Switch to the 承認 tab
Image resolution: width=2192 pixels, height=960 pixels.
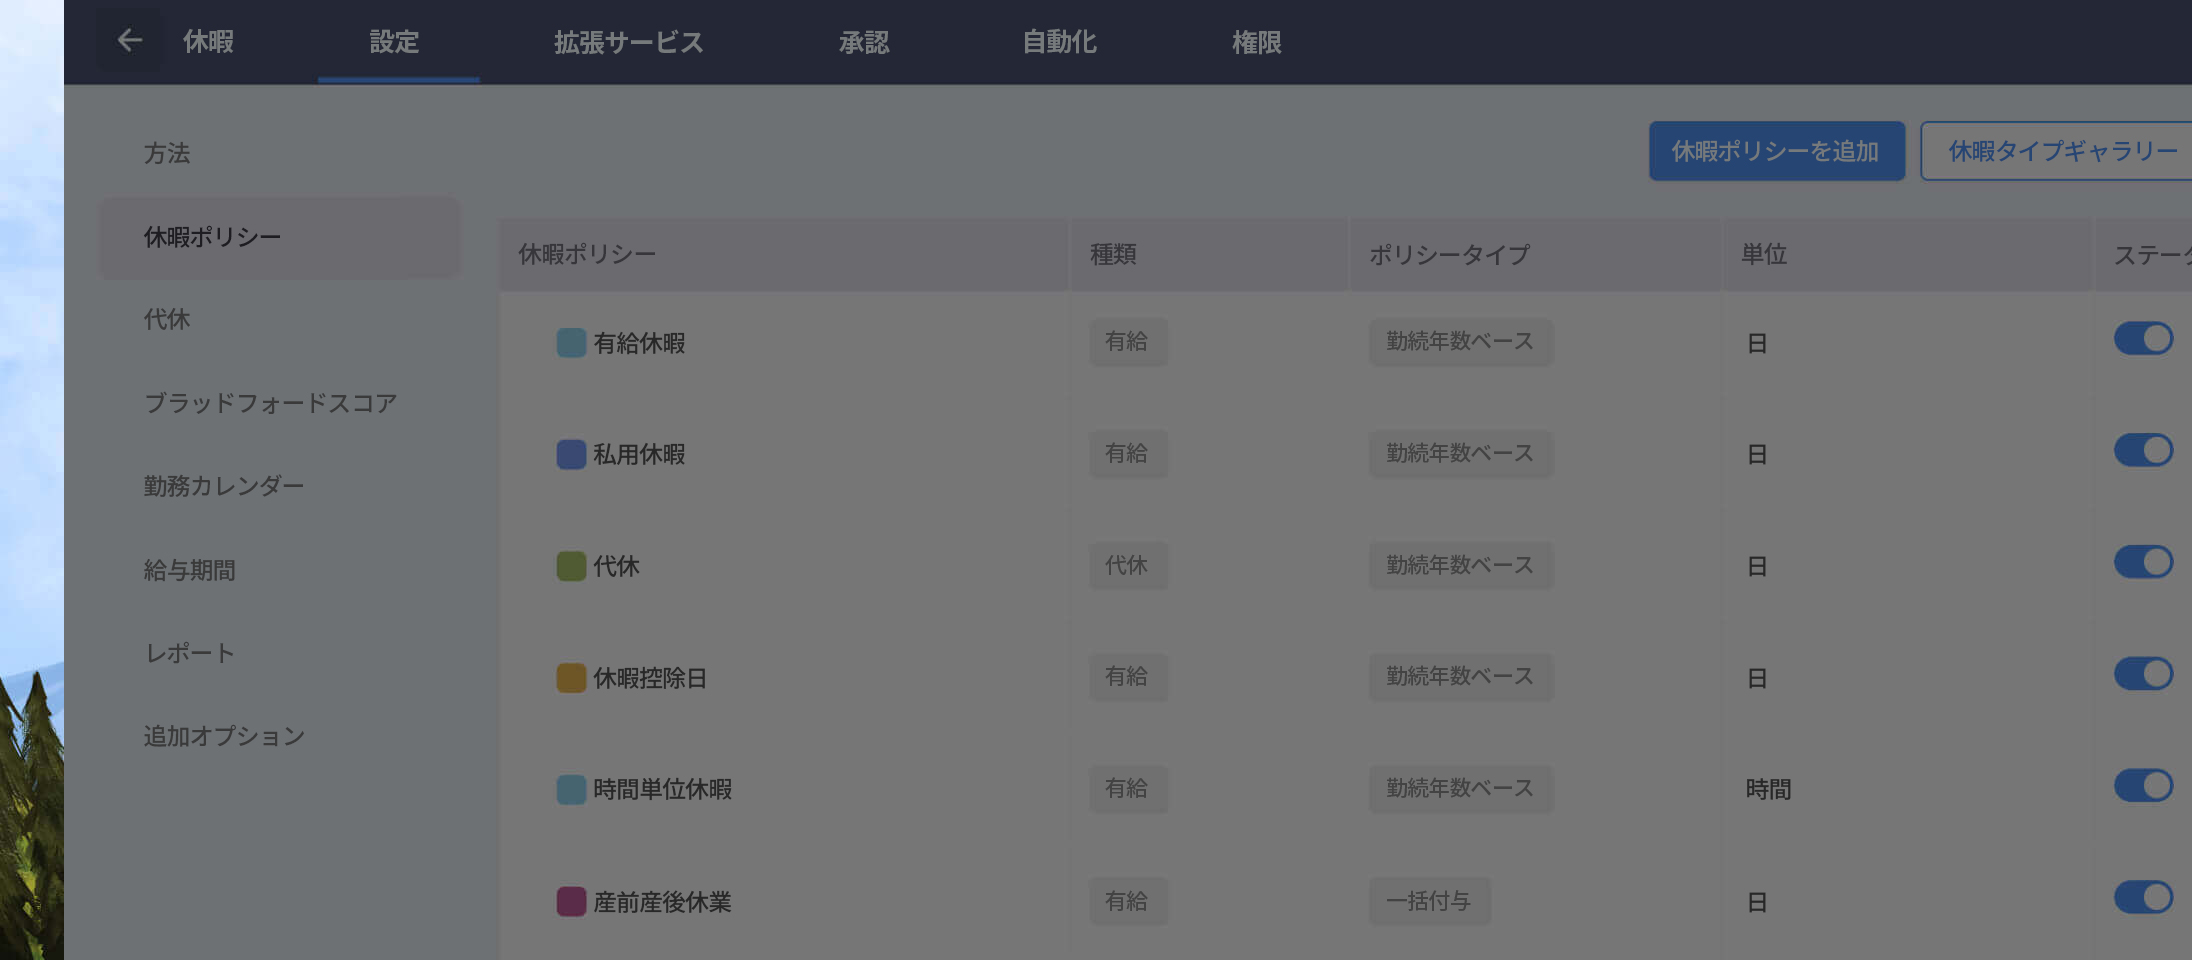pos(864,42)
